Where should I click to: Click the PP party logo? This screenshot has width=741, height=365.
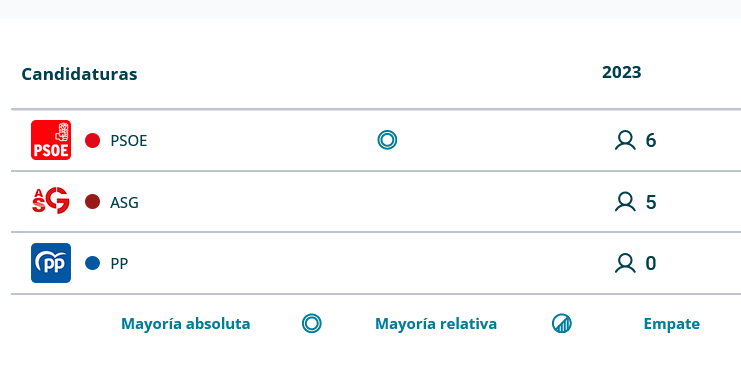coord(51,263)
